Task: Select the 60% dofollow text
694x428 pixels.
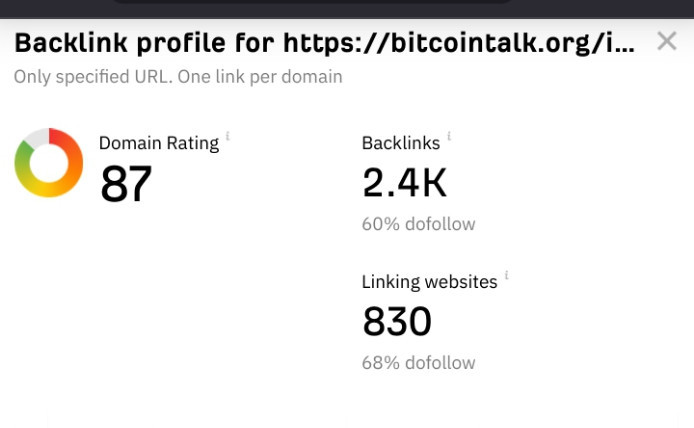Action: (418, 224)
